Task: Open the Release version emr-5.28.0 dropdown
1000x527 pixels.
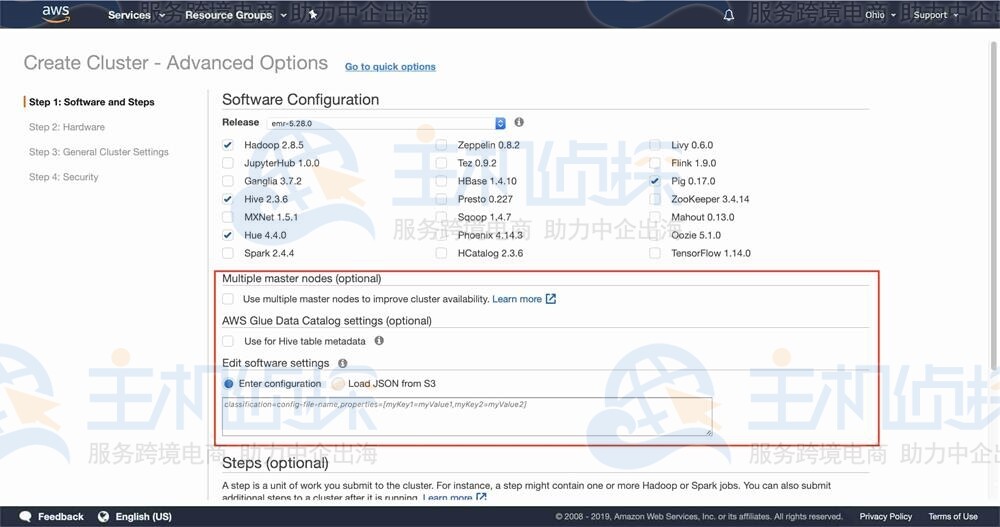Action: [386, 123]
